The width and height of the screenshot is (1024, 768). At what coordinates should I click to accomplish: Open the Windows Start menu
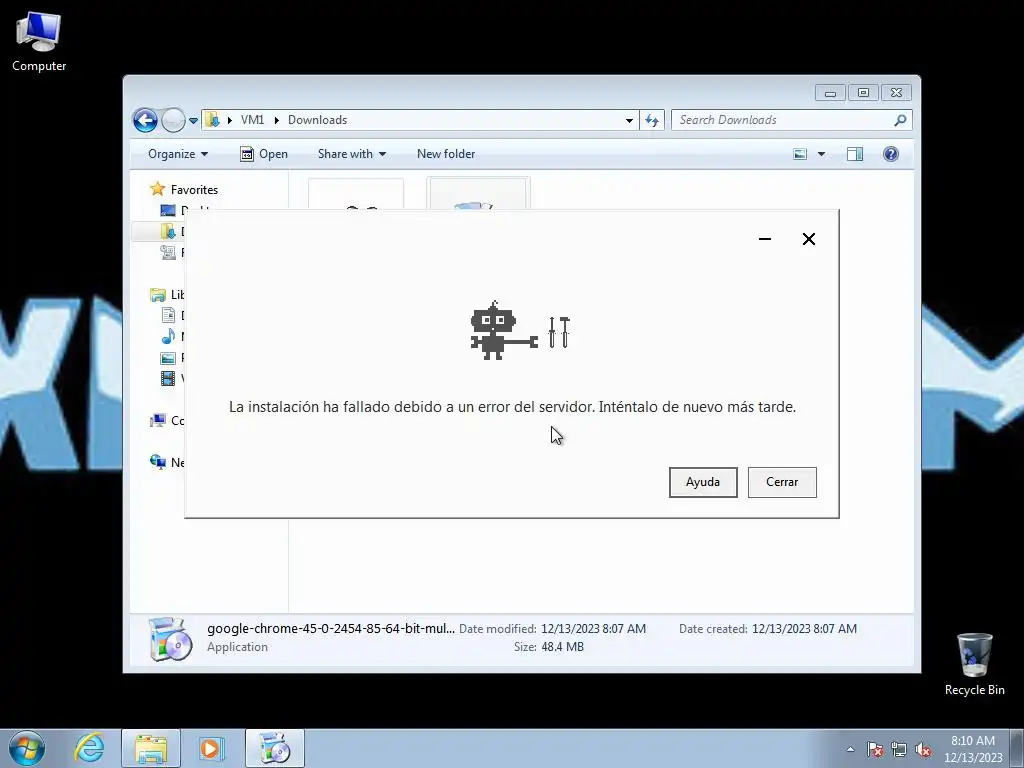pyautogui.click(x=27, y=748)
